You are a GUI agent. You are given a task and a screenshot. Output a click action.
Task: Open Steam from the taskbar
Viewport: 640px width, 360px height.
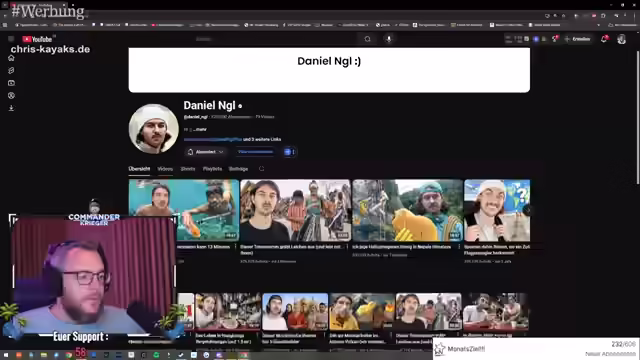[181, 355]
